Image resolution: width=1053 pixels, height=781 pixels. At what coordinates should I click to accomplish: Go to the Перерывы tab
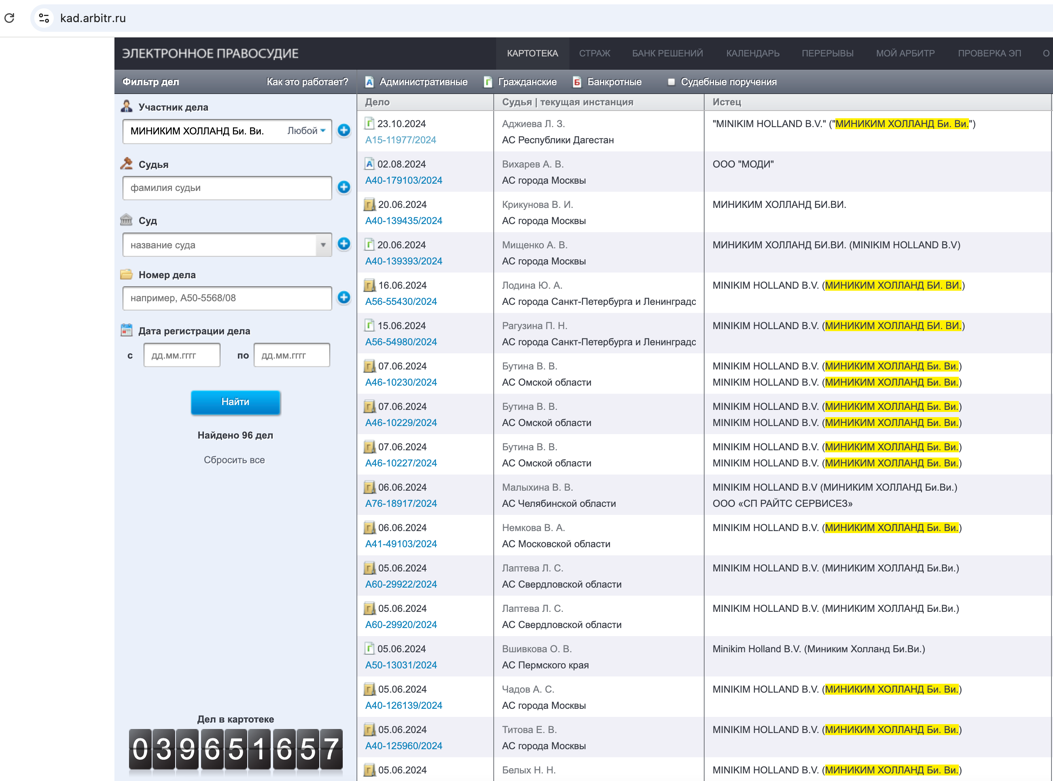[827, 53]
